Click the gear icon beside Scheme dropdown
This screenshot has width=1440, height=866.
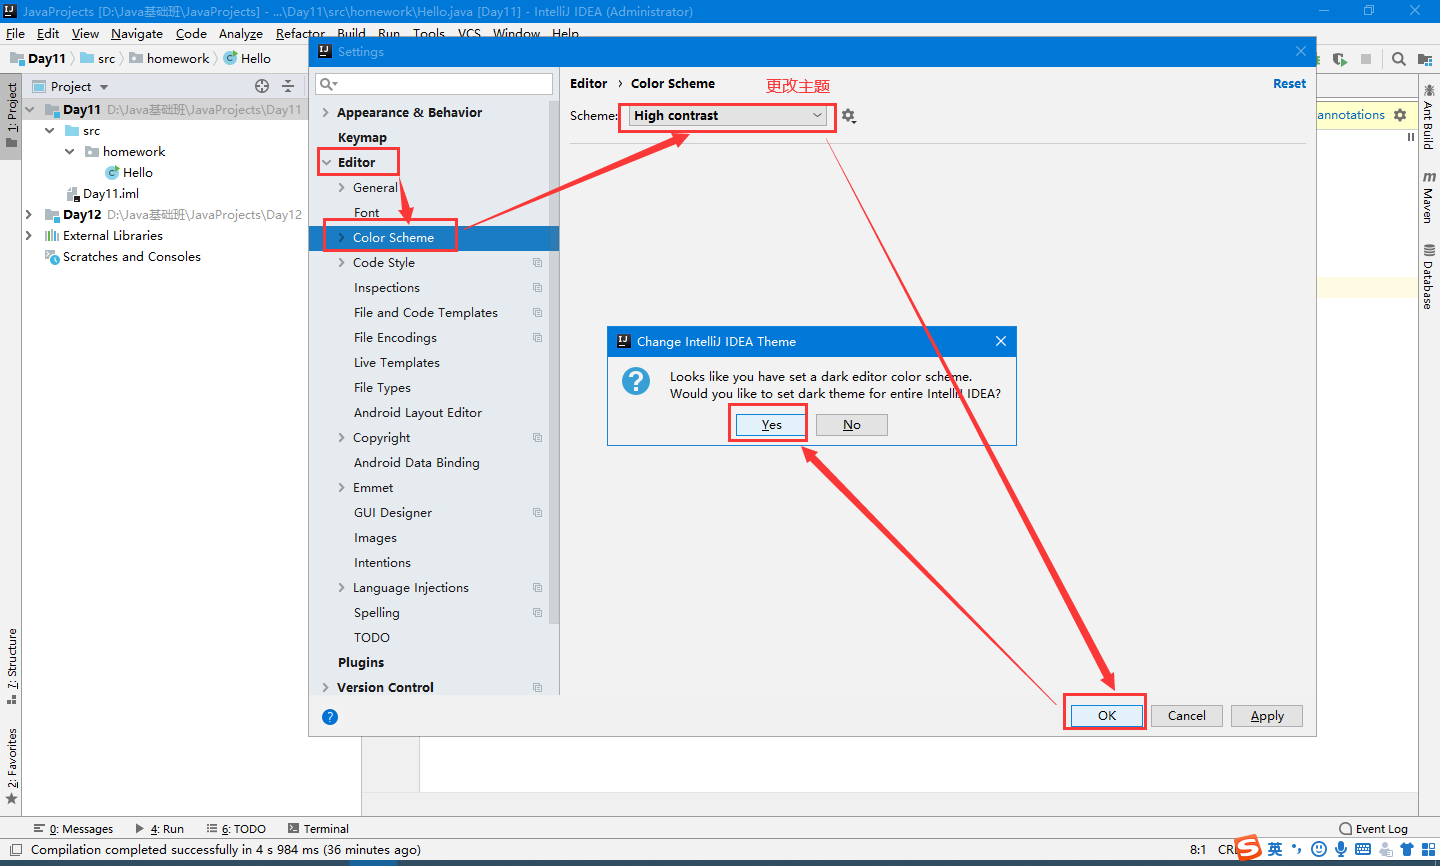coord(848,116)
